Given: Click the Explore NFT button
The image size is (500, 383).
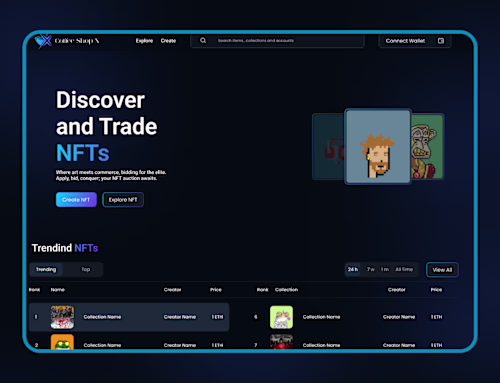Looking at the screenshot, I should (x=123, y=200).
